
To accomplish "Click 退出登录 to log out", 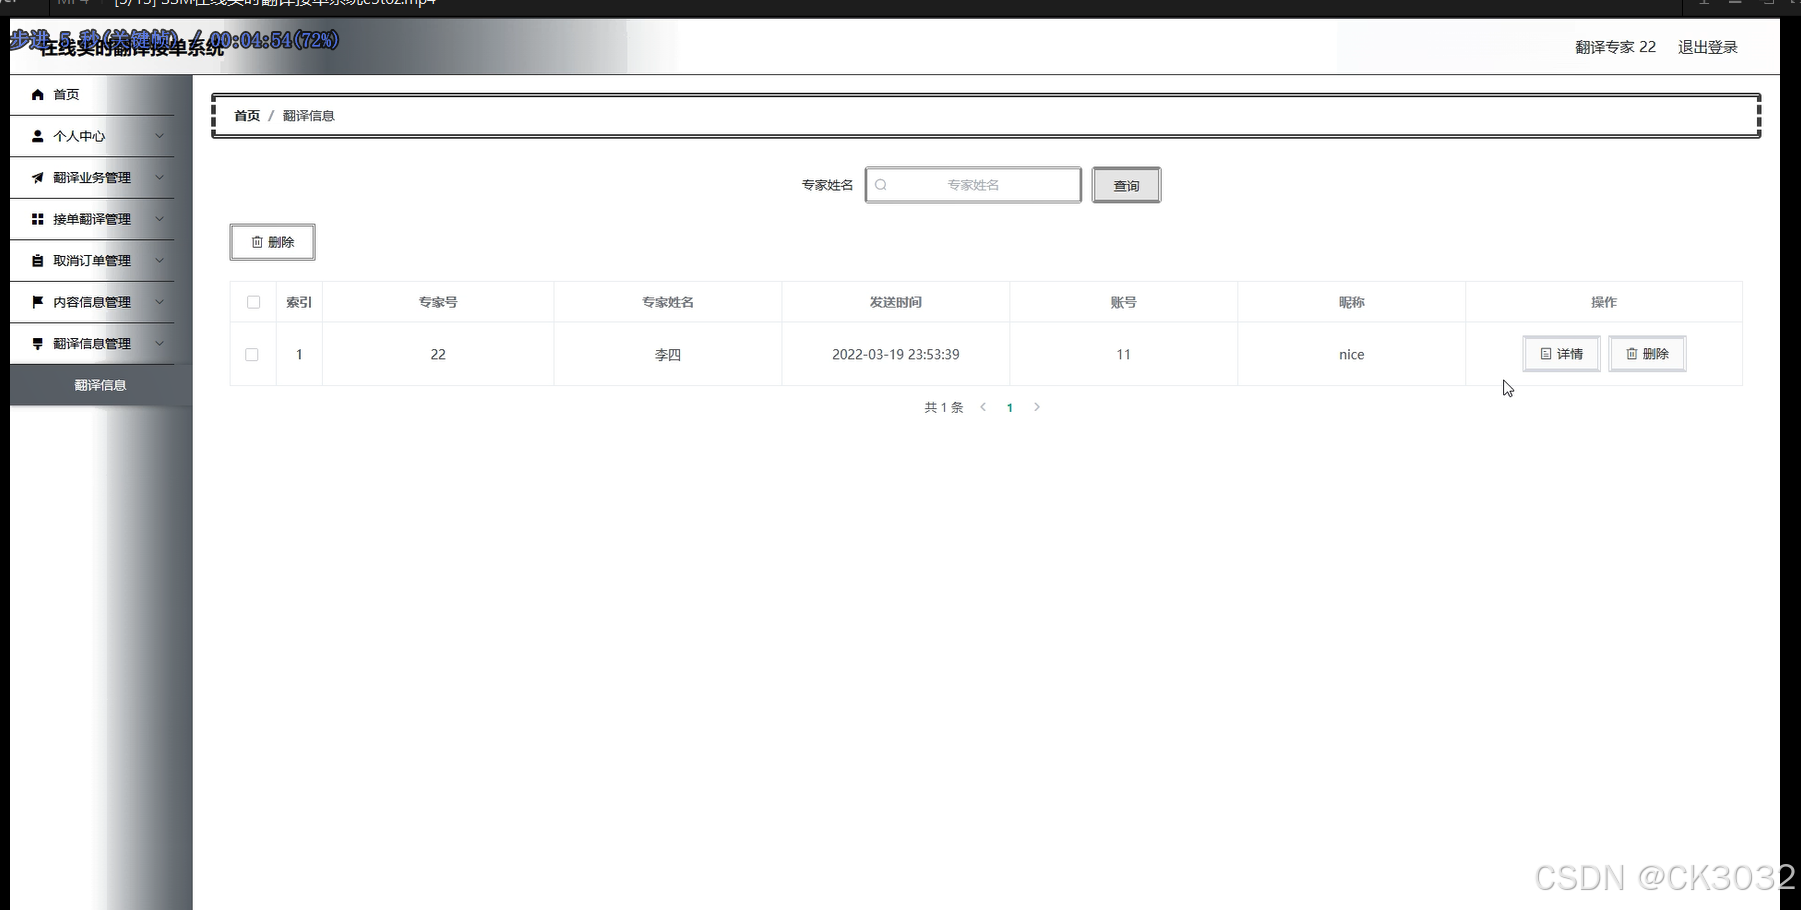I will click(1707, 46).
